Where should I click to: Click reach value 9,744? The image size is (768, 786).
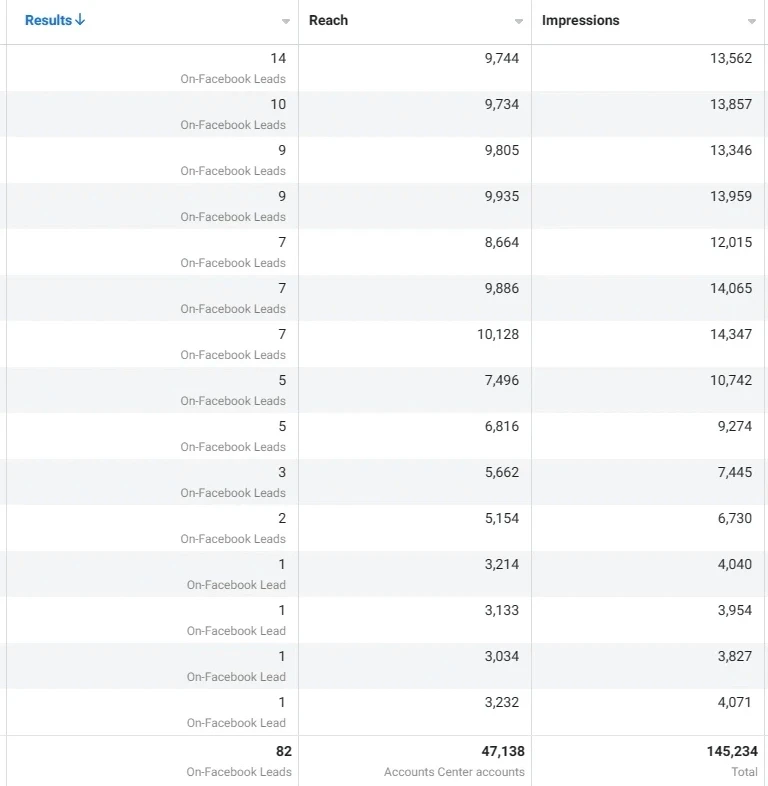502,59
